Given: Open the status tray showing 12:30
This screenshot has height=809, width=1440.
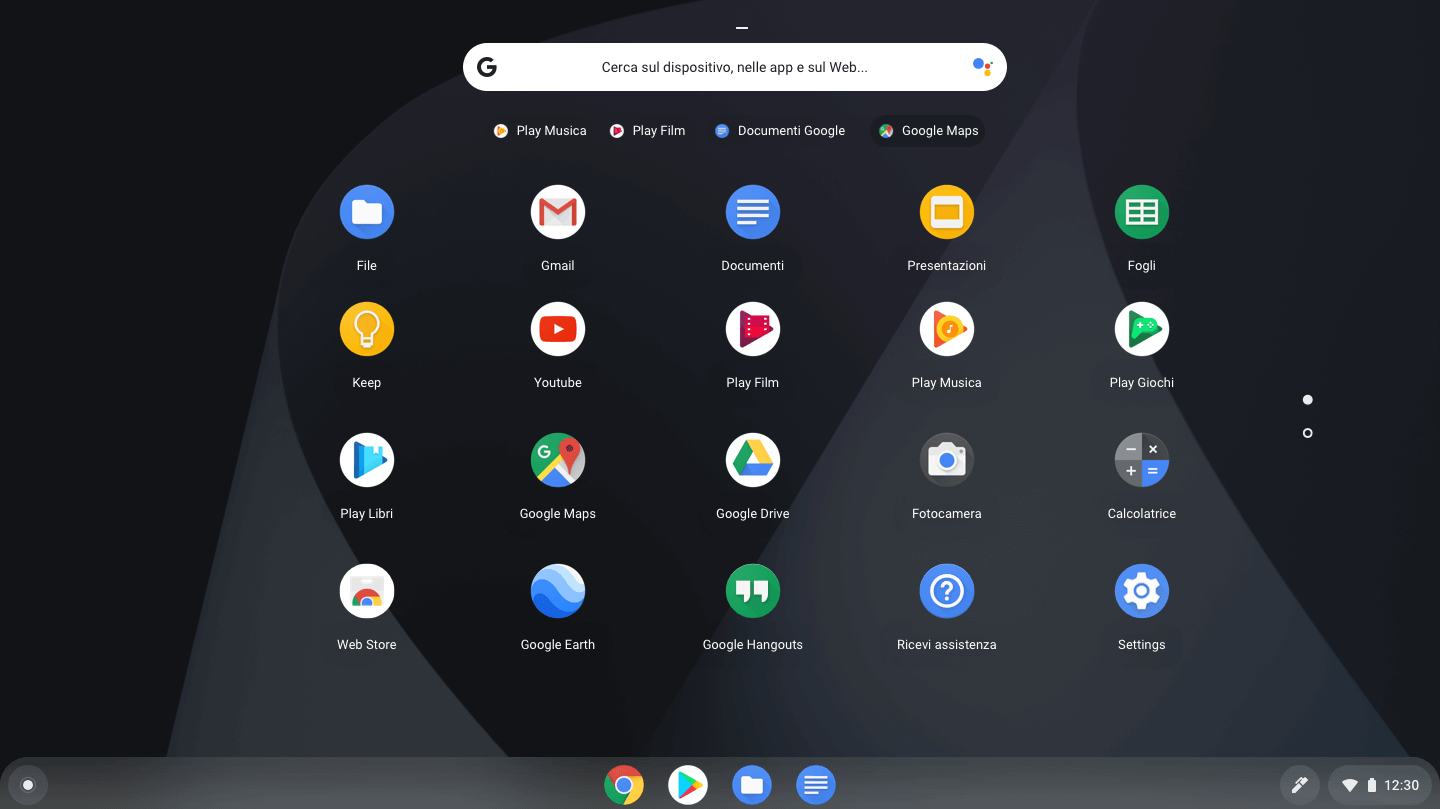Looking at the screenshot, I should click(1380, 785).
